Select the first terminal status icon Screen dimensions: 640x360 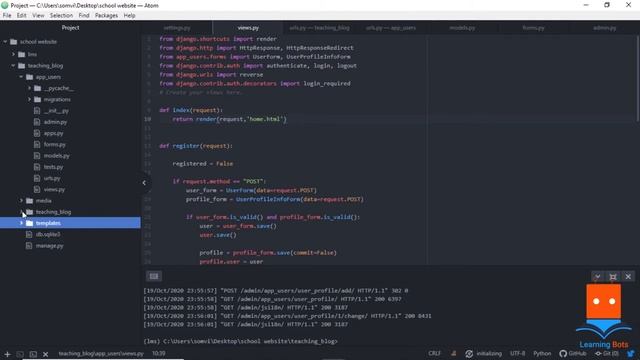coord(20,354)
